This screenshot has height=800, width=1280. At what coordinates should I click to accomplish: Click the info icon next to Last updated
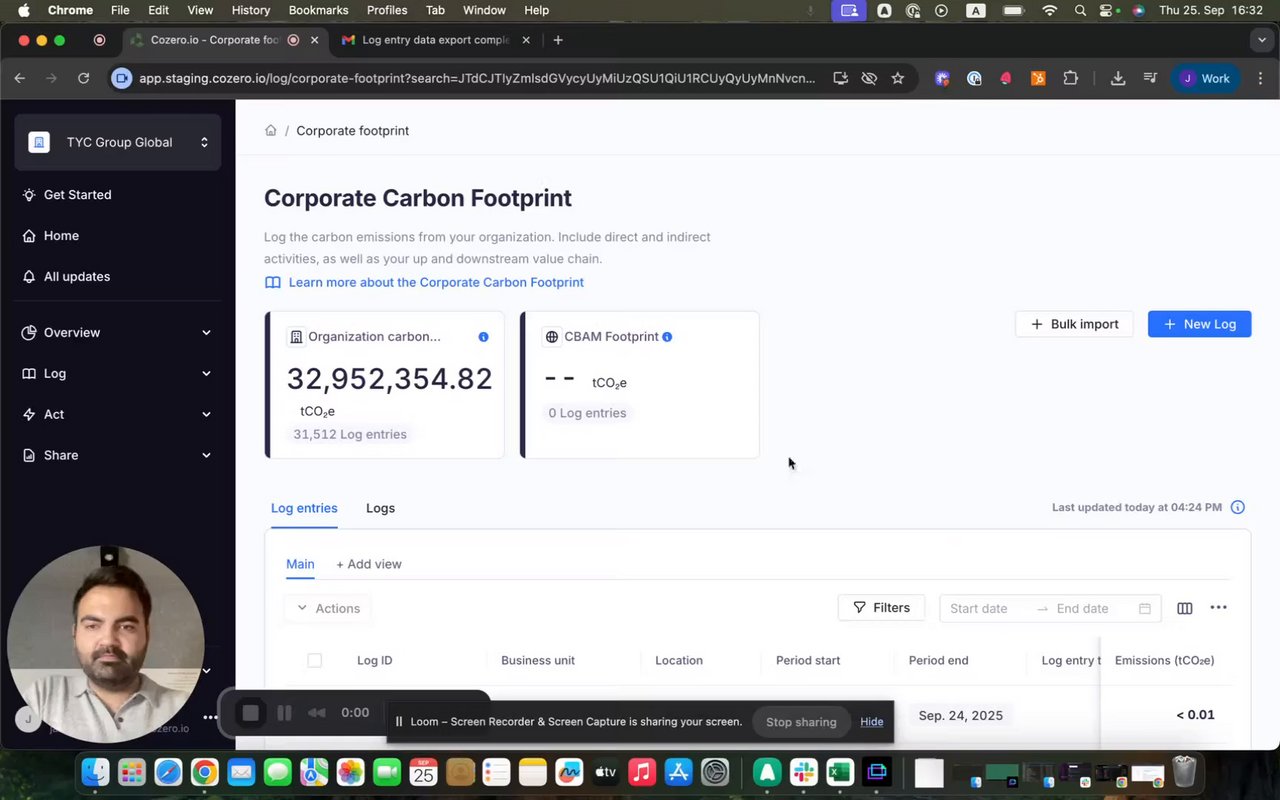(1237, 507)
